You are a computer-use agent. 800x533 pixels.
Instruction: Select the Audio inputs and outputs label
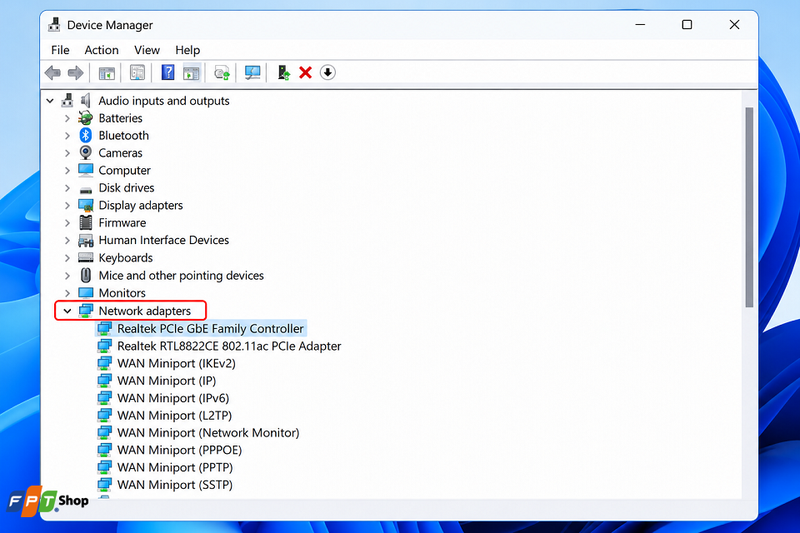tap(164, 100)
